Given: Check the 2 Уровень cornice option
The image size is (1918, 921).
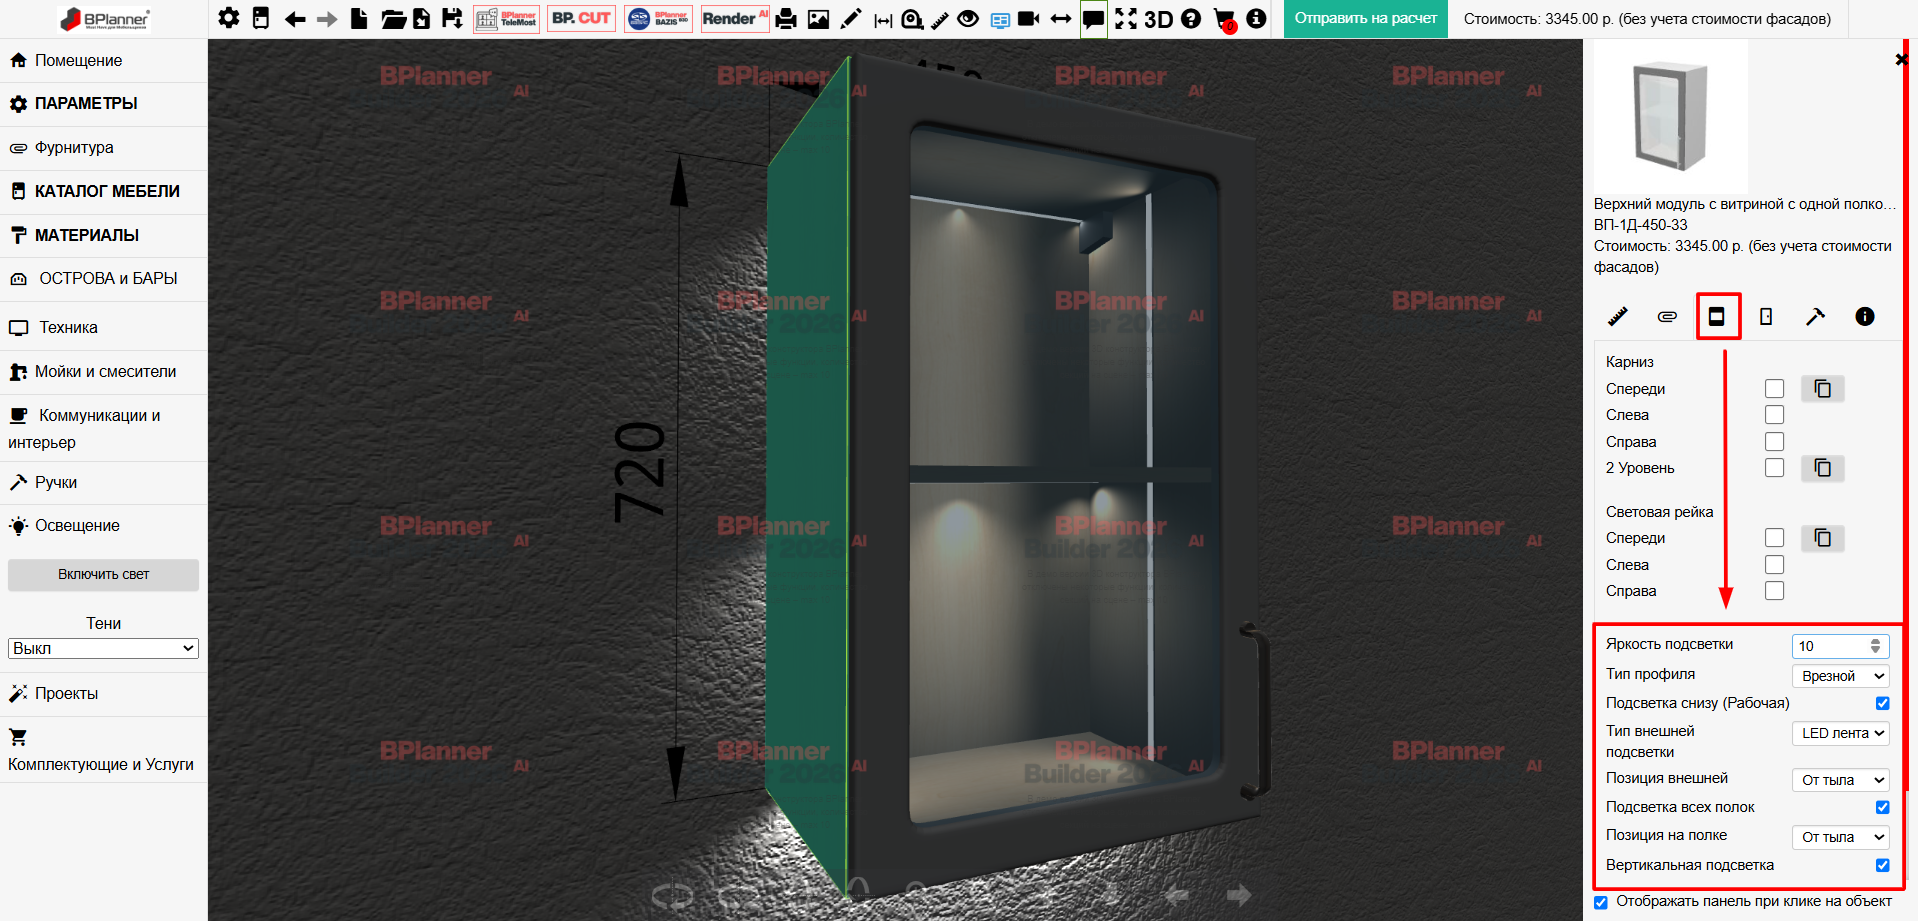Looking at the screenshot, I should point(1775,468).
